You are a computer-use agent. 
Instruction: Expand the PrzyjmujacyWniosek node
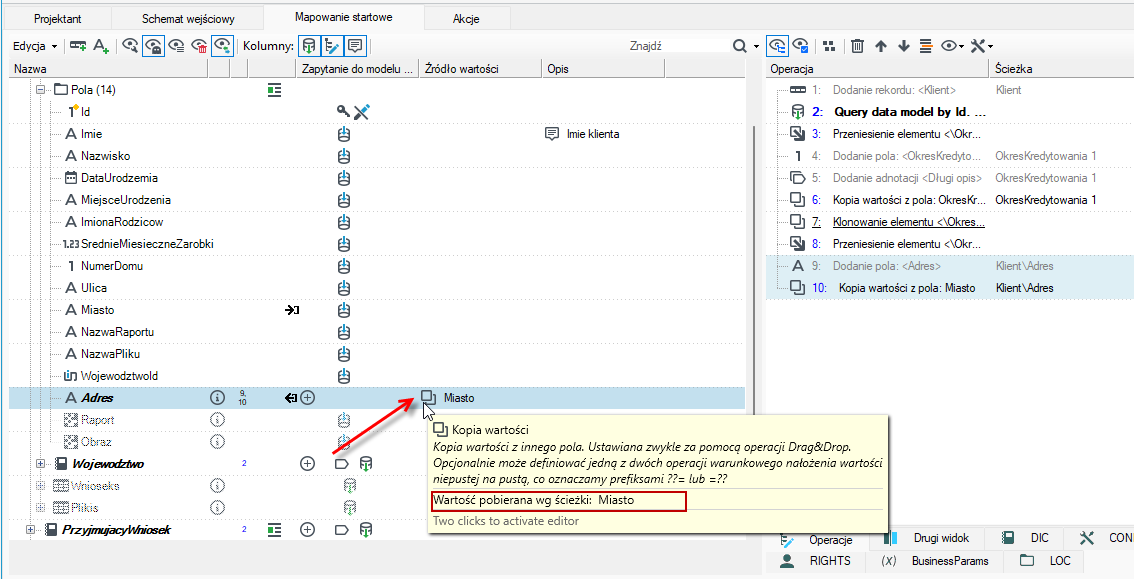(30, 530)
